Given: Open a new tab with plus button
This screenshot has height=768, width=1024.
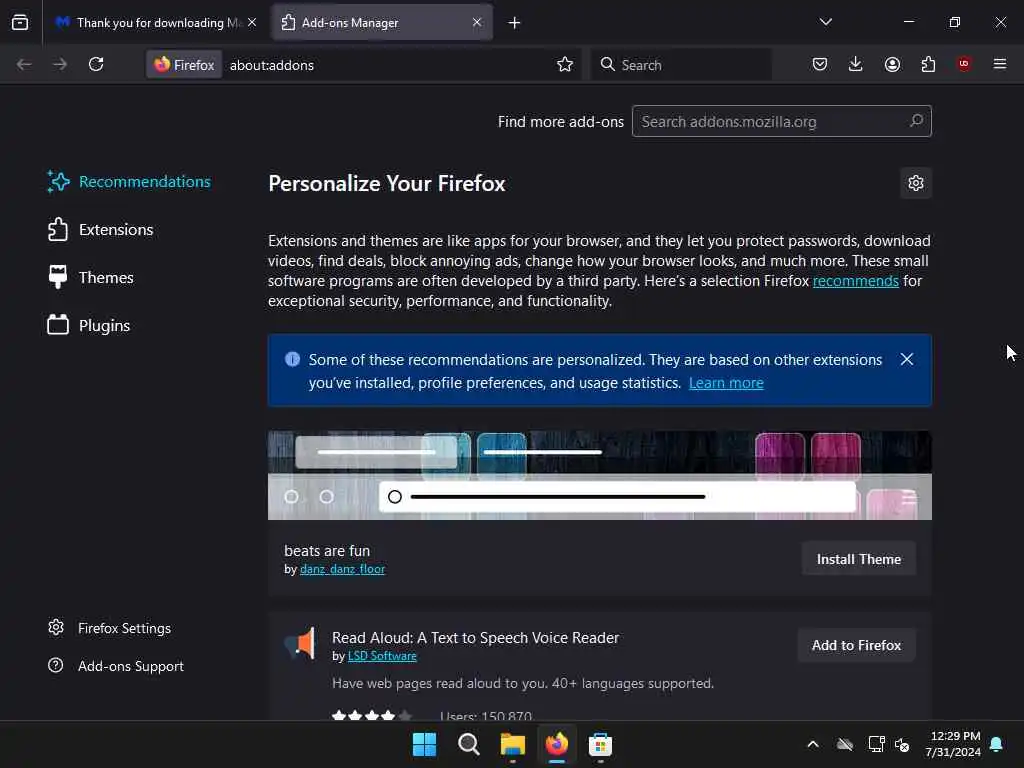Looking at the screenshot, I should 515,23.
